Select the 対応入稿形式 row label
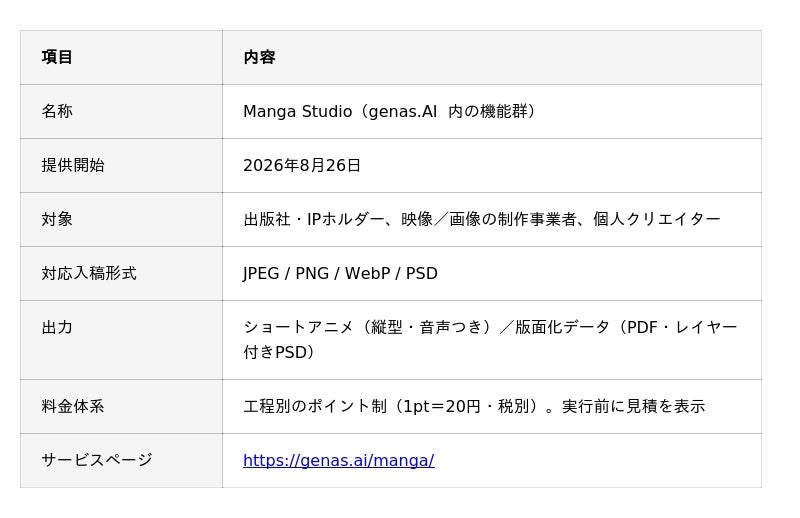This screenshot has height=518, width=800. tap(89, 274)
